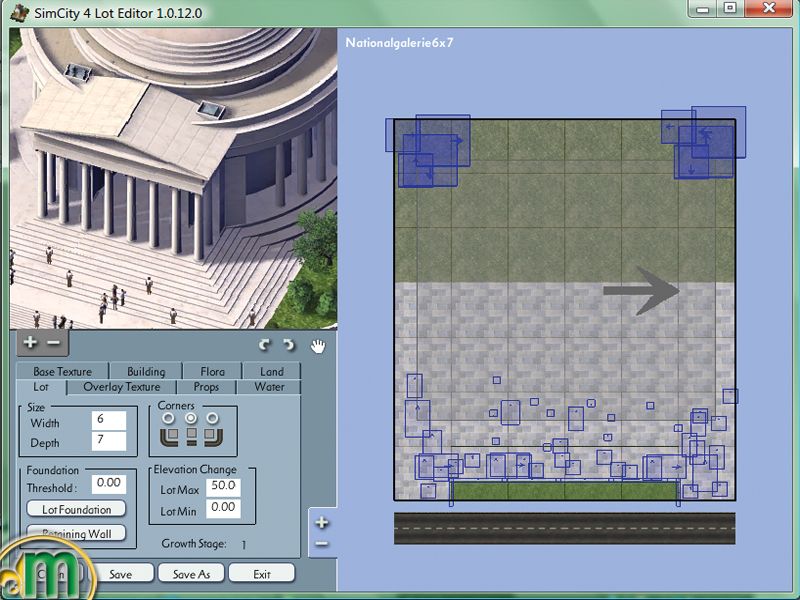Click the Nationalgalerie6x7 lot name
This screenshot has height=600, width=800.
(x=399, y=43)
